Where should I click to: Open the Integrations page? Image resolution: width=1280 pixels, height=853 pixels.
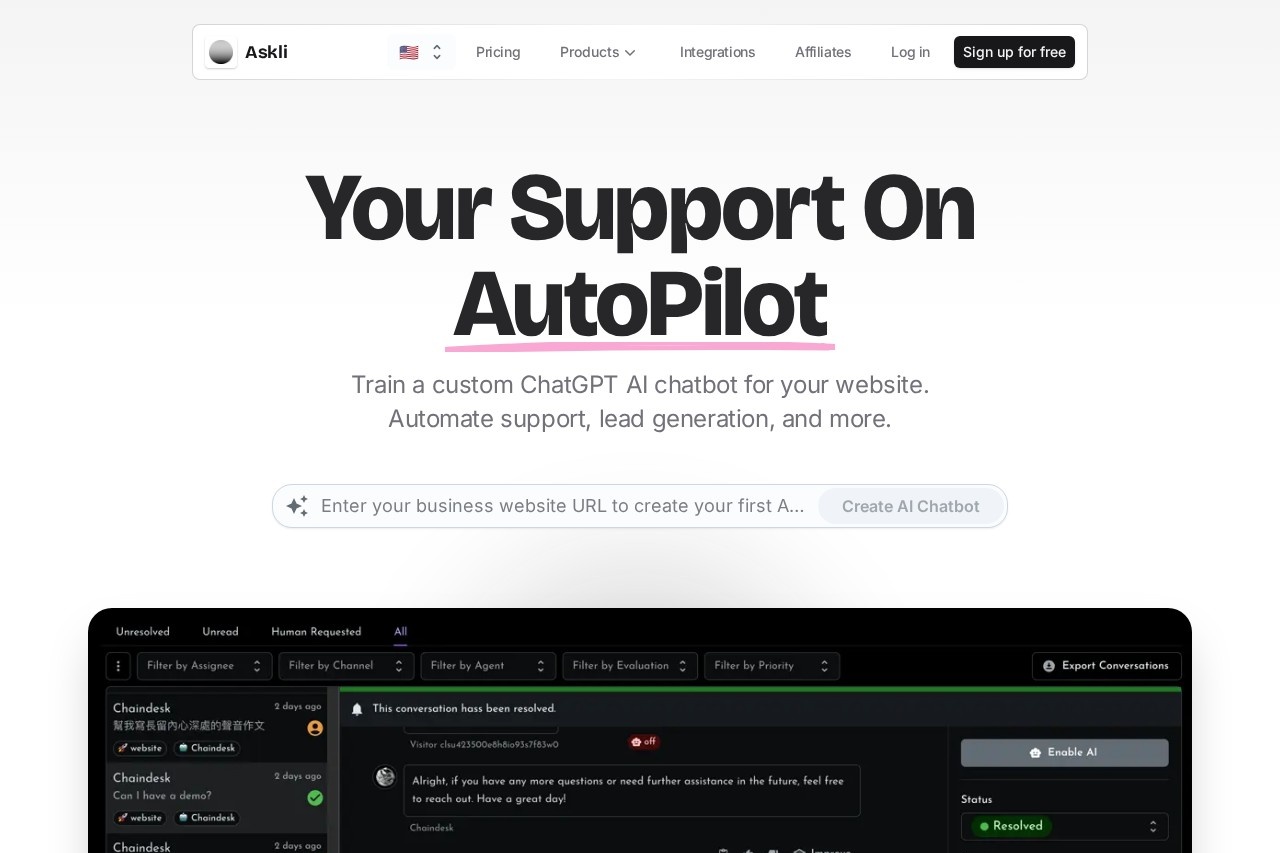tap(717, 52)
